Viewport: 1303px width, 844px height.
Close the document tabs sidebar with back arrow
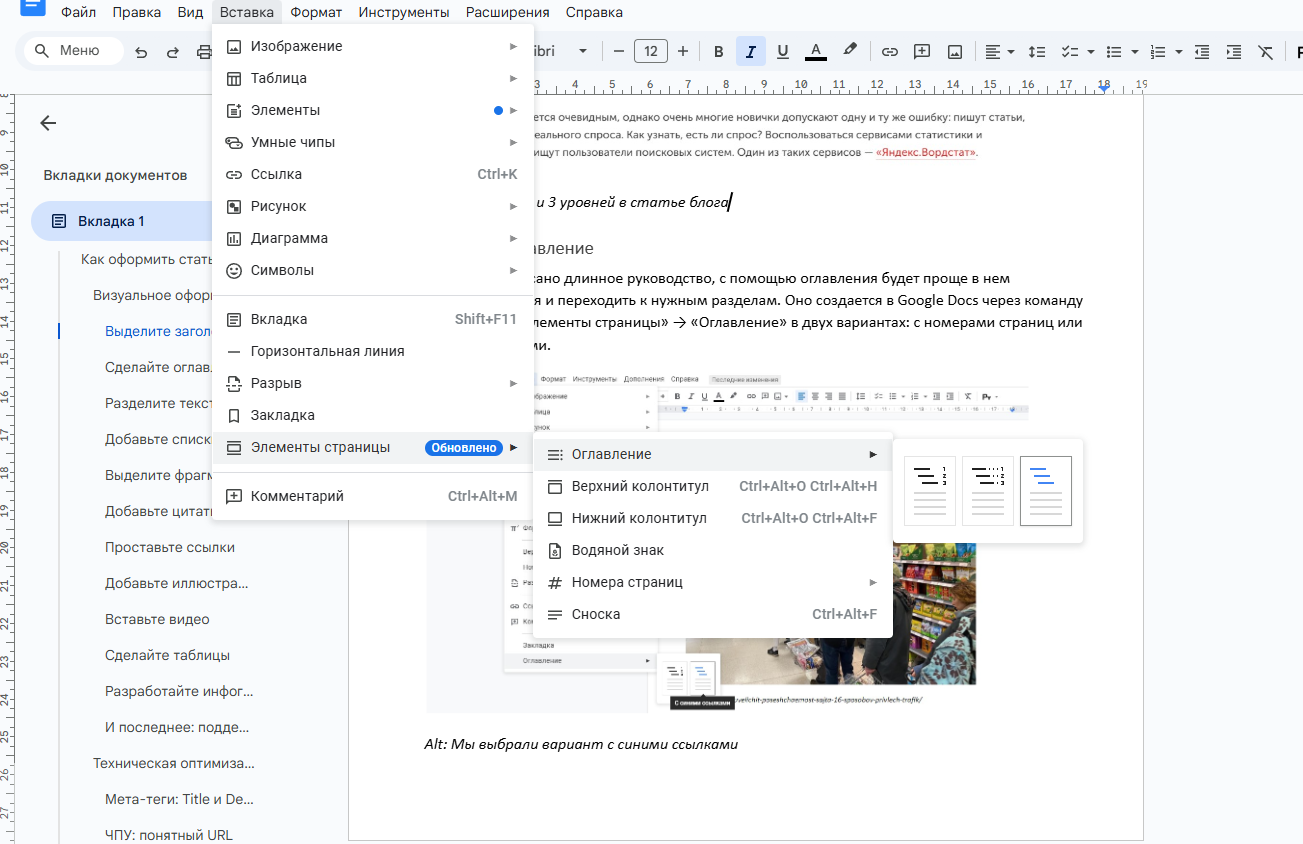(x=48, y=123)
